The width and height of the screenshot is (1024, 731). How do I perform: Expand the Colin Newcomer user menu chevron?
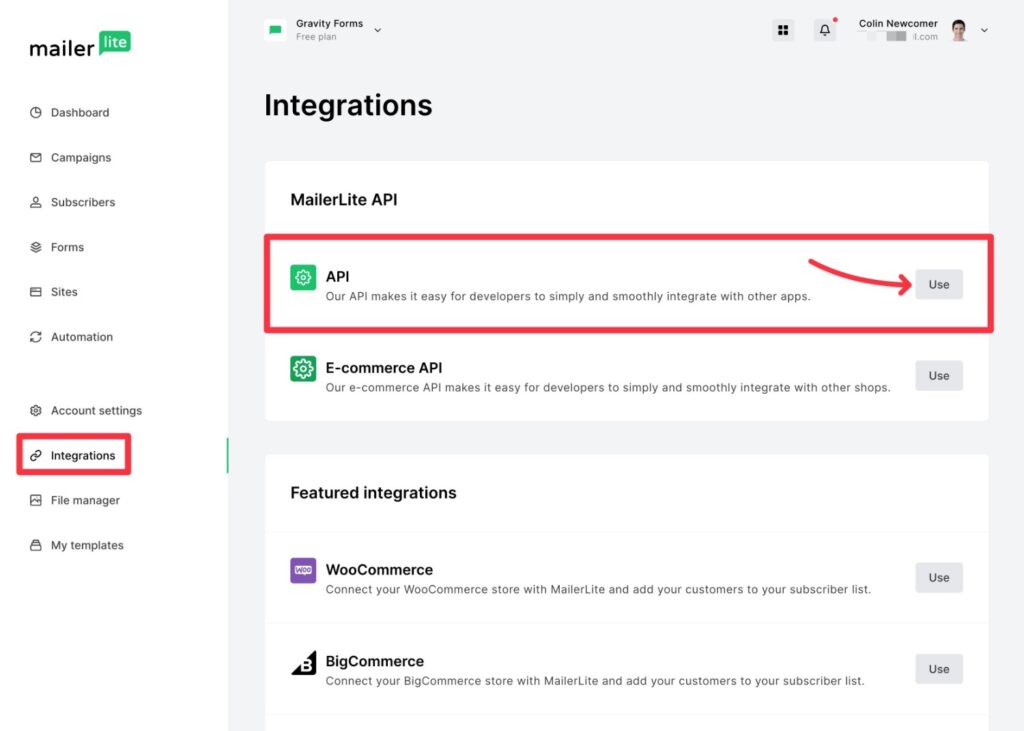coord(984,30)
